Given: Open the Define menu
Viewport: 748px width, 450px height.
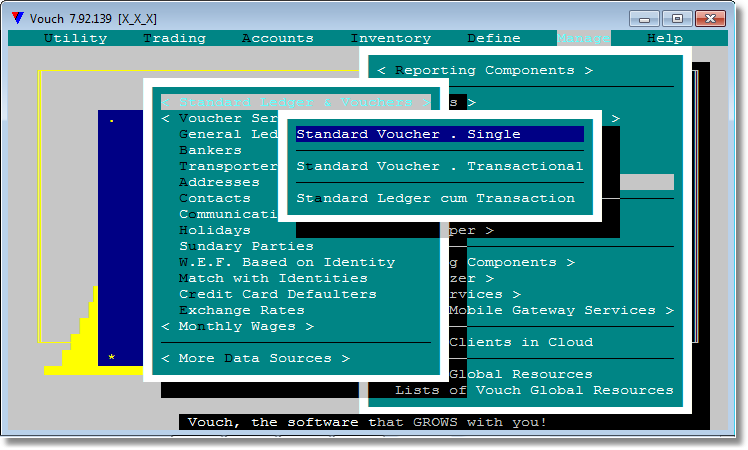Looking at the screenshot, I should (x=493, y=38).
